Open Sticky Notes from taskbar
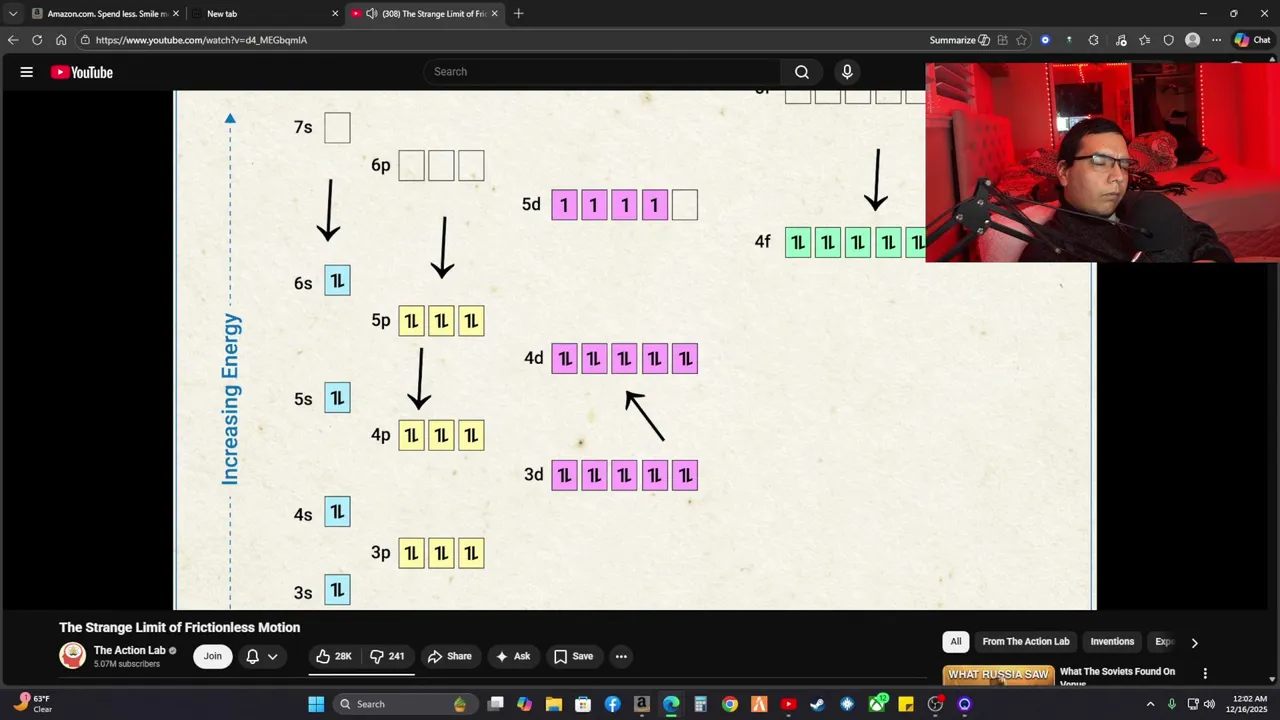Viewport: 1280px width, 720px height. (906, 704)
